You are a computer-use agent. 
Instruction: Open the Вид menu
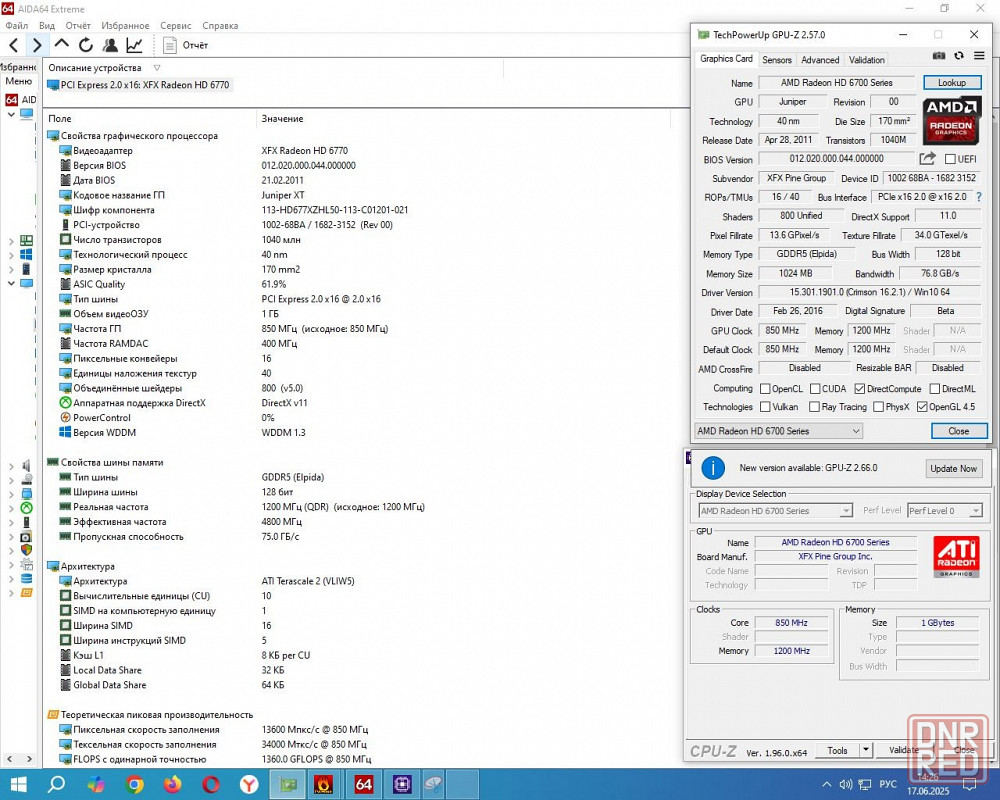47,26
